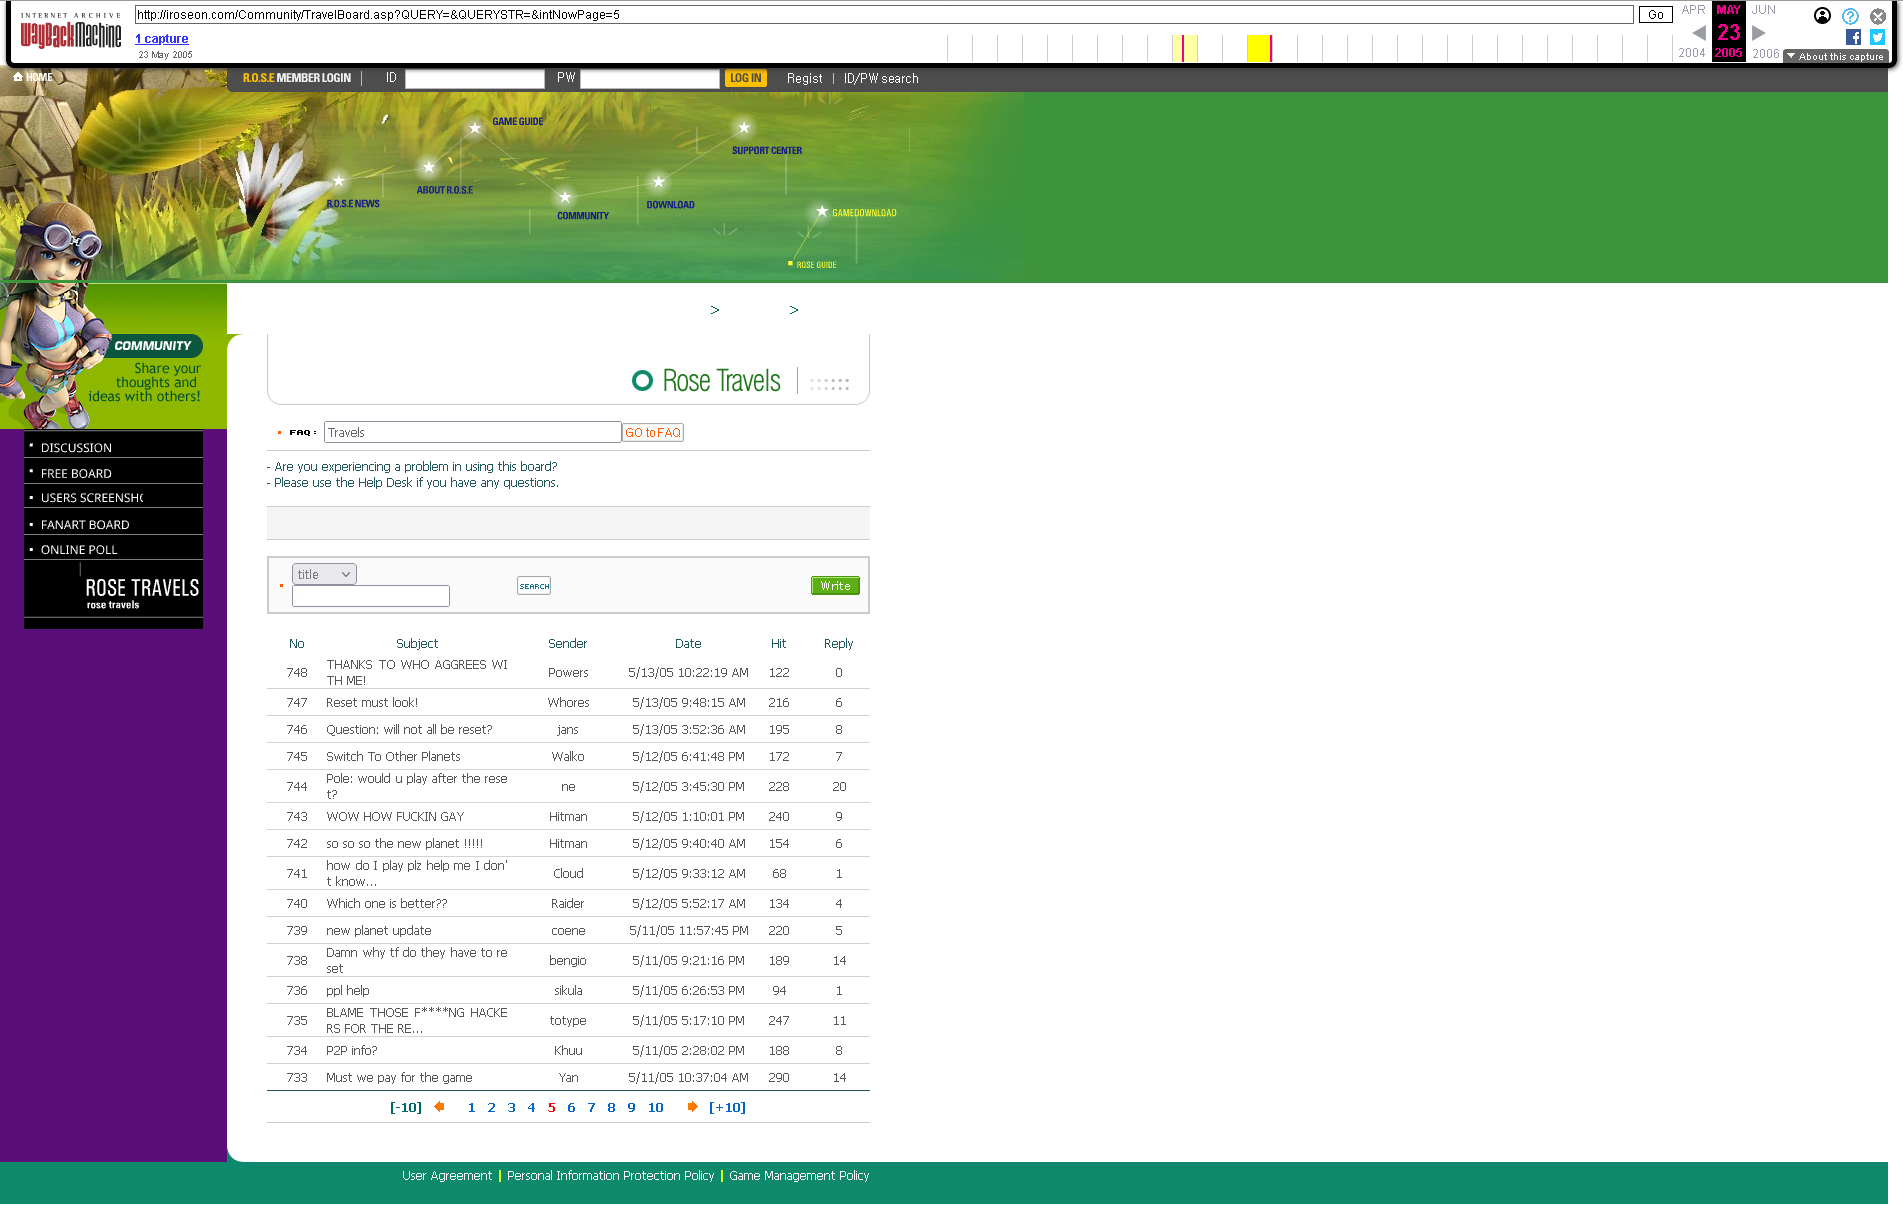Click the GO to FAQ button
The image size is (1903, 1212).
[653, 433]
